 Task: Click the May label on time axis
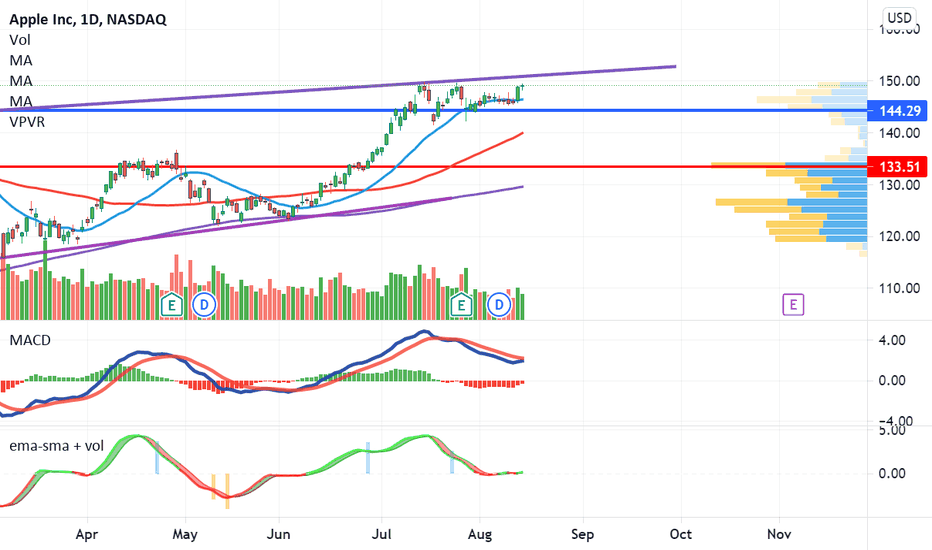(185, 535)
